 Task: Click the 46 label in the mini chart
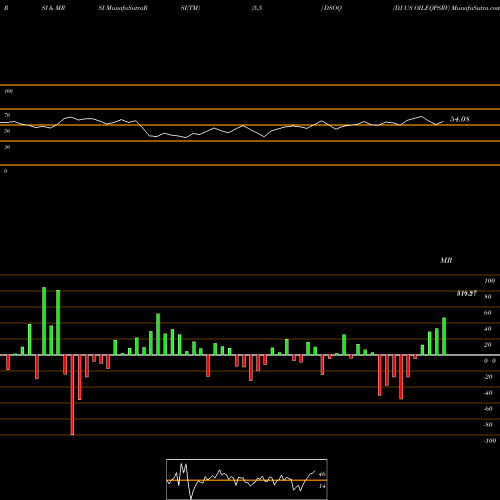322,474
